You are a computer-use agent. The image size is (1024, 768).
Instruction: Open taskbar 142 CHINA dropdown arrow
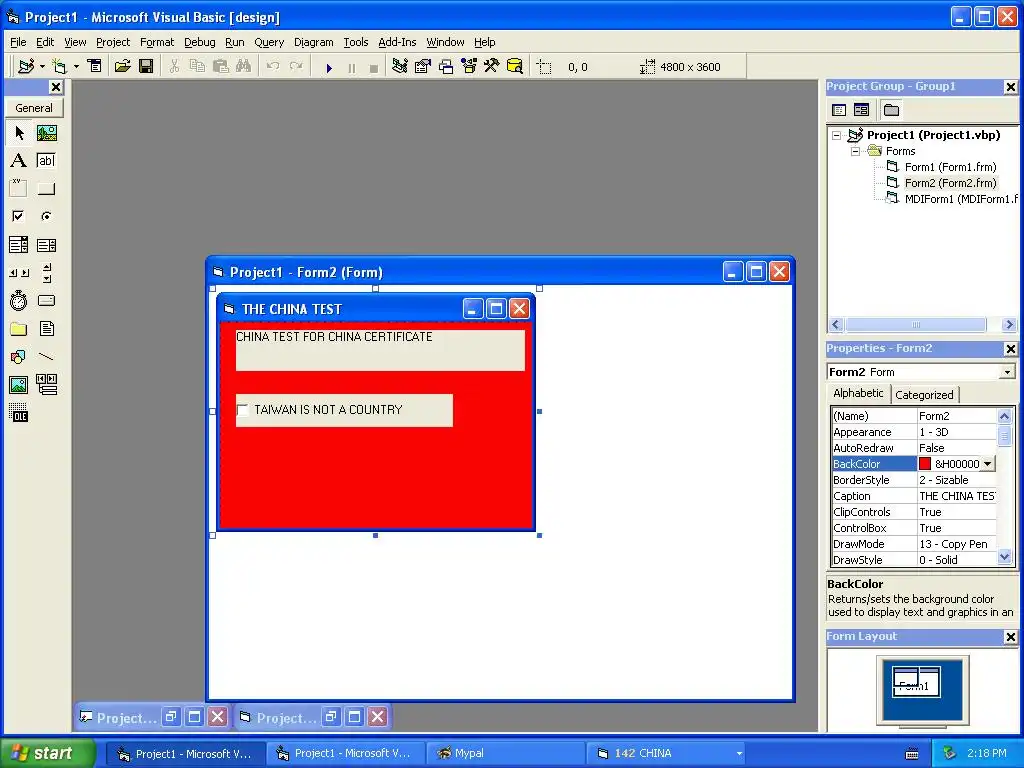[x=739, y=754]
